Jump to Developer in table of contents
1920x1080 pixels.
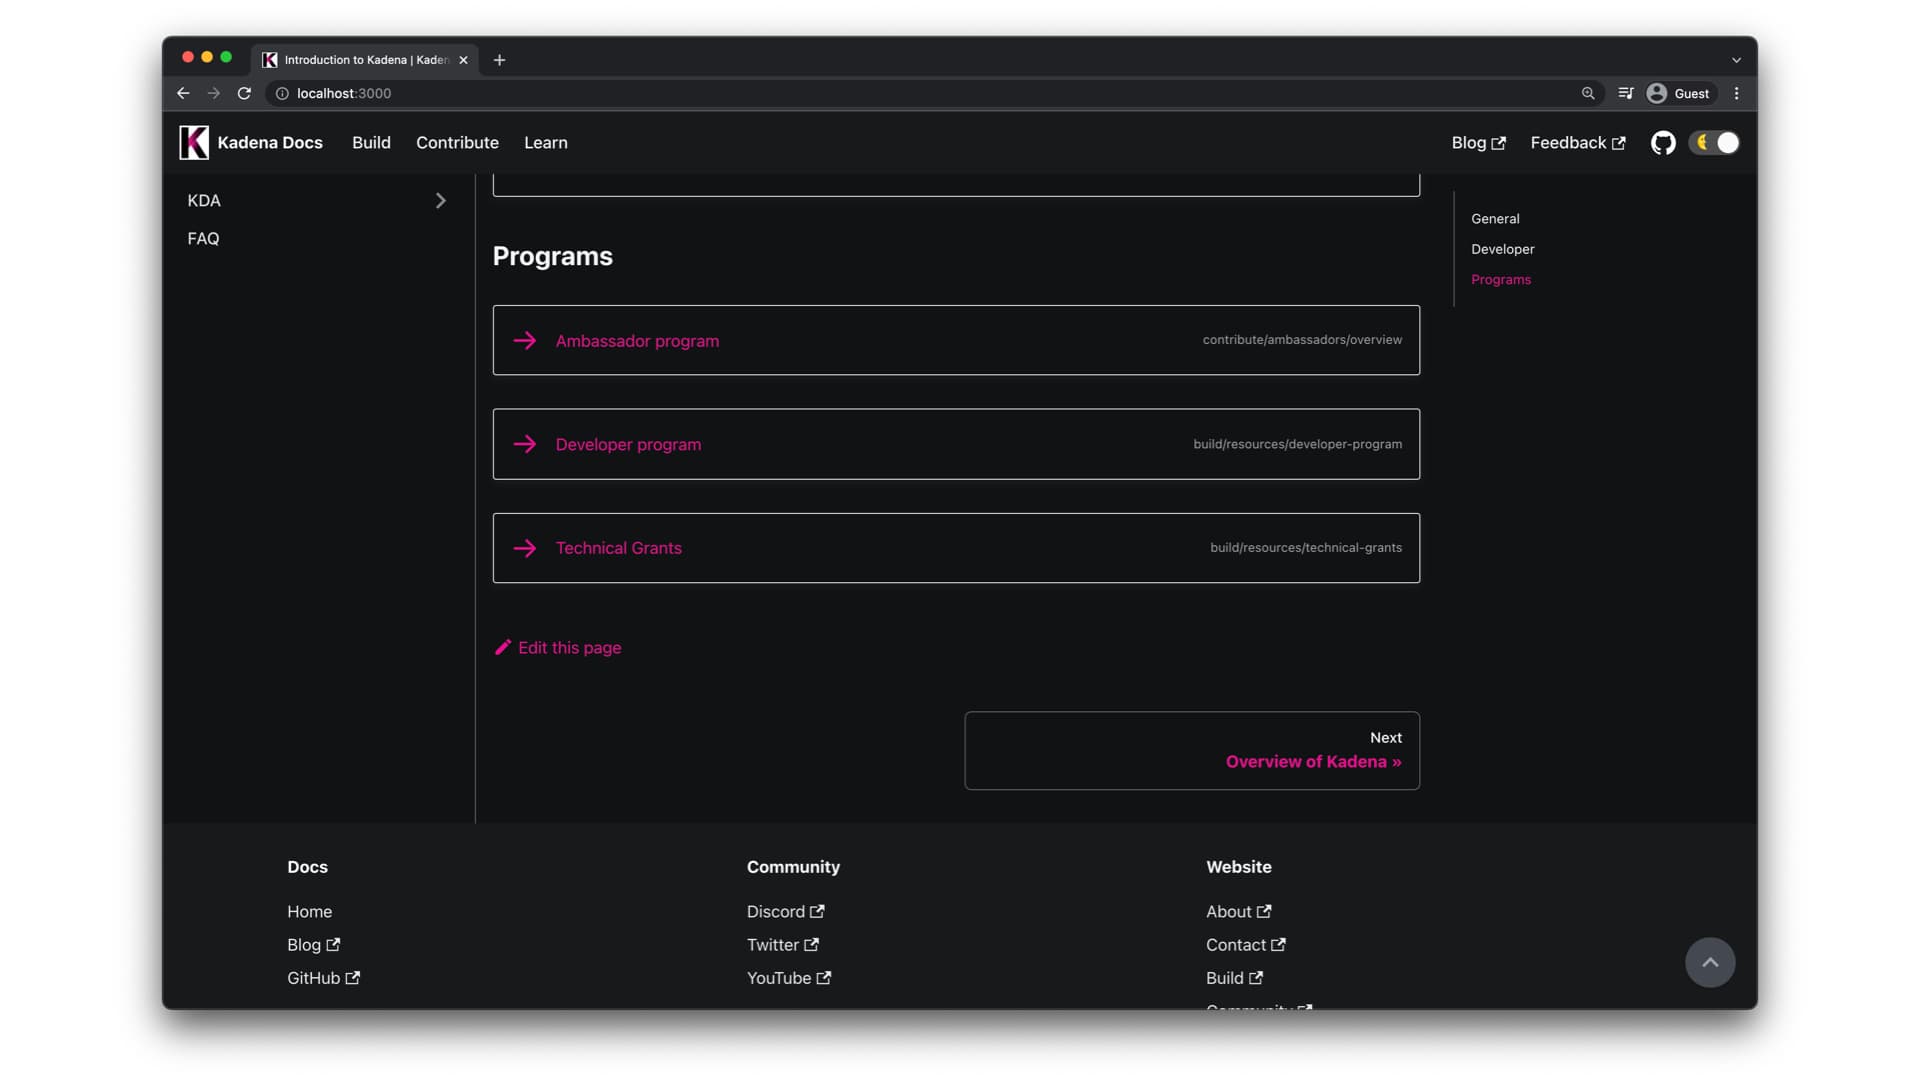pos(1502,249)
